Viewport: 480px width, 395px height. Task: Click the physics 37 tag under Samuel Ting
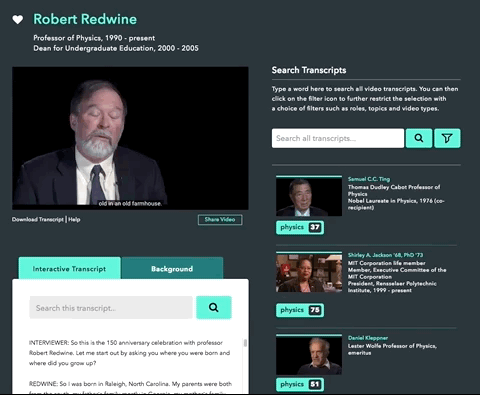click(300, 227)
